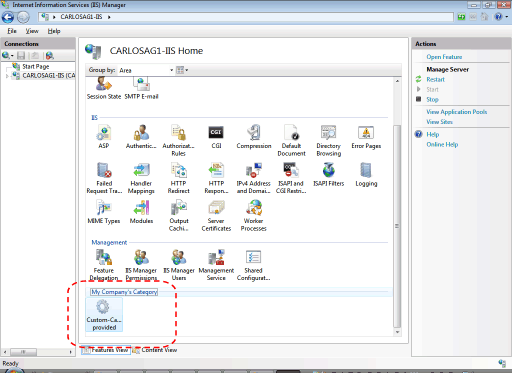Switch to Content View tab
512x373 pixels.
point(155,350)
